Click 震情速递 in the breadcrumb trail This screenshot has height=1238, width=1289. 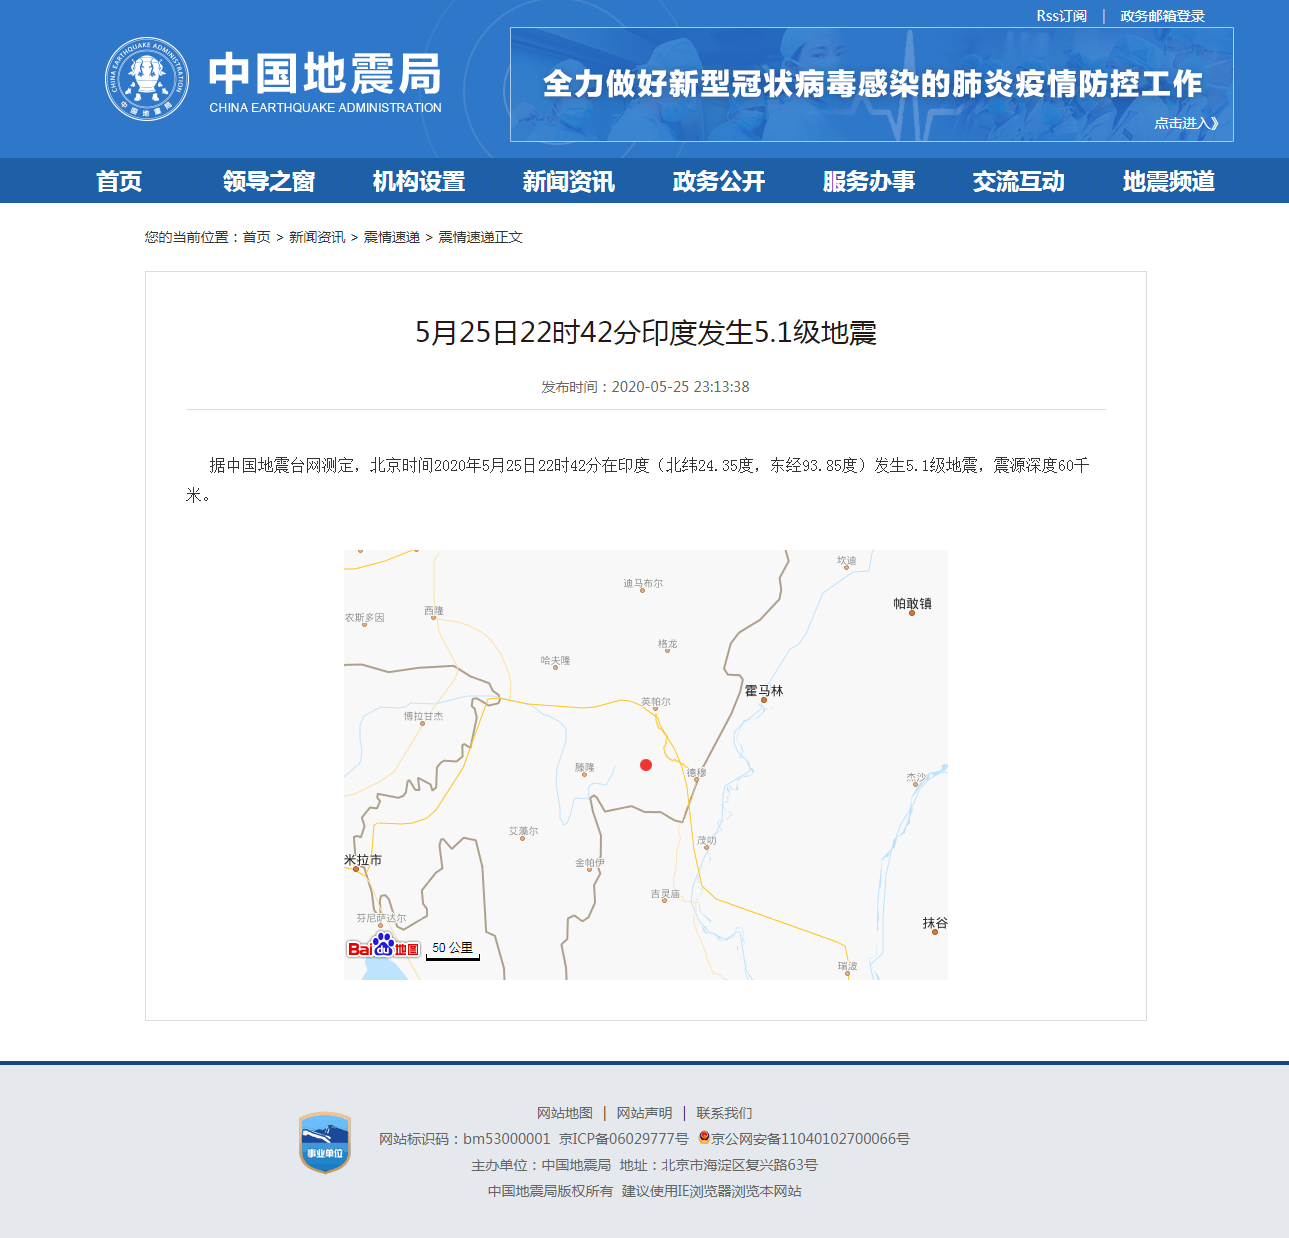tap(391, 237)
